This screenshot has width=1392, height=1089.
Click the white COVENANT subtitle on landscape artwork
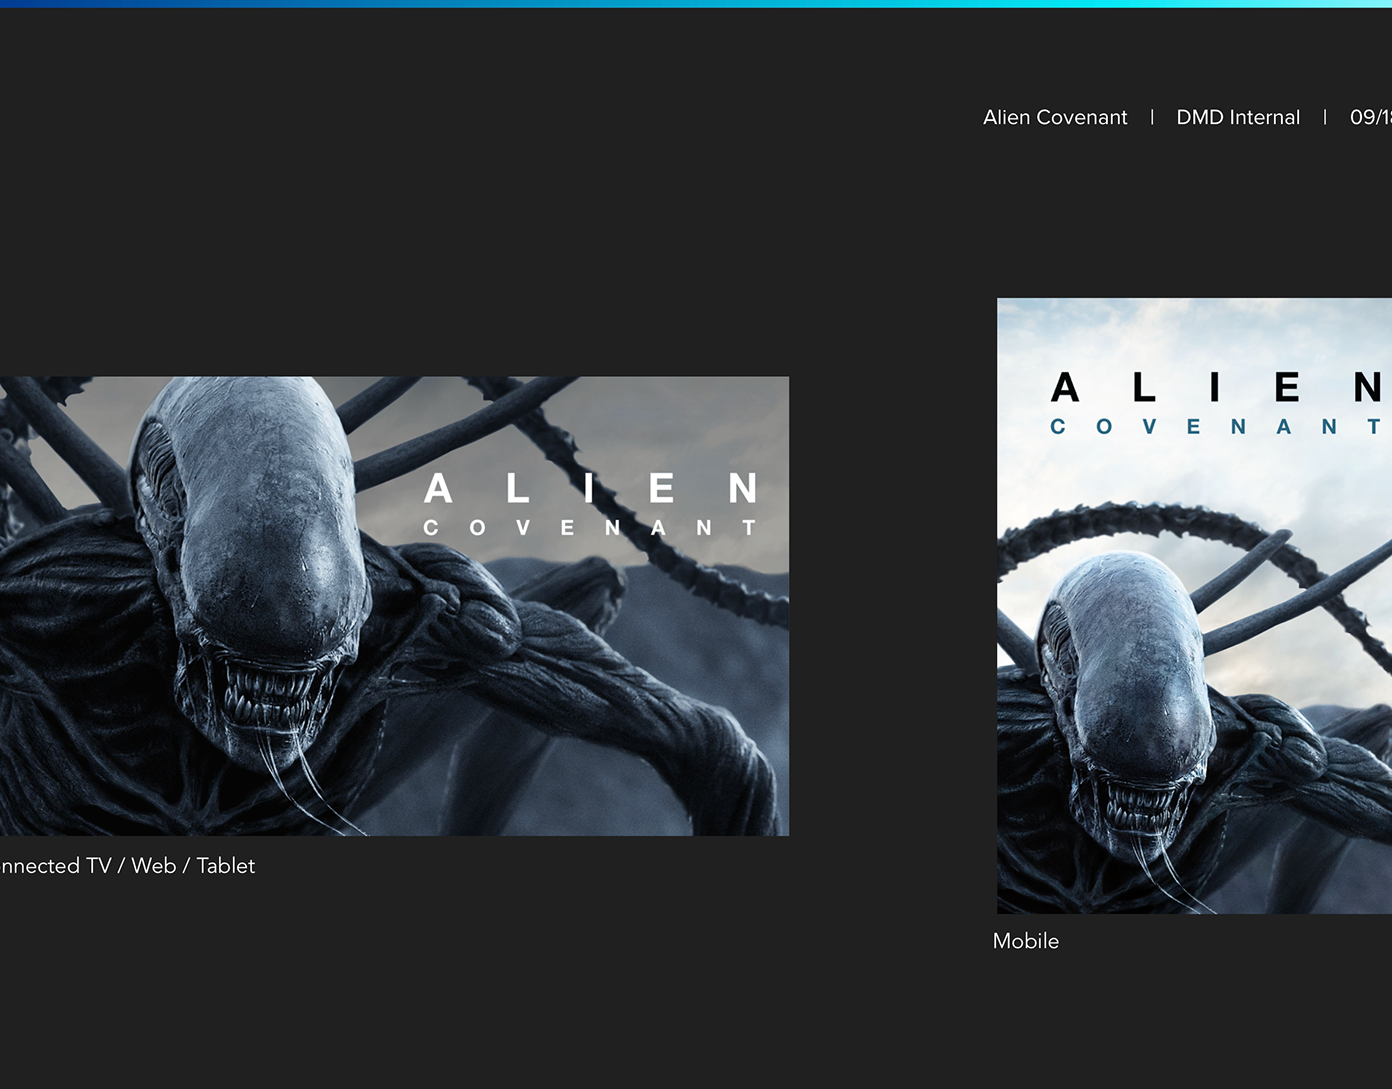point(590,527)
